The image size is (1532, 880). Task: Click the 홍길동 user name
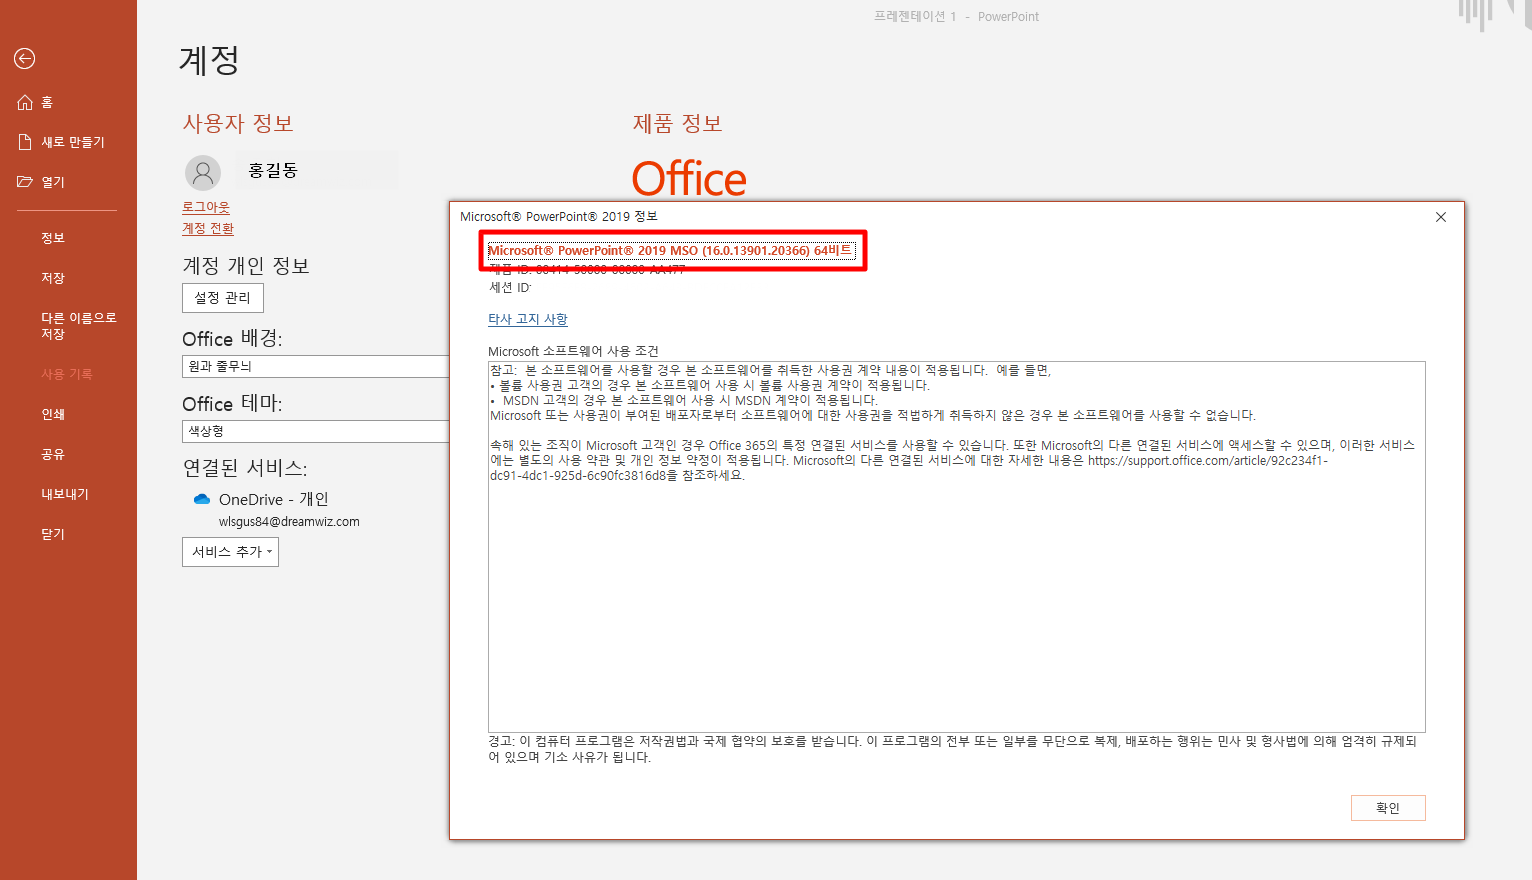point(273,171)
